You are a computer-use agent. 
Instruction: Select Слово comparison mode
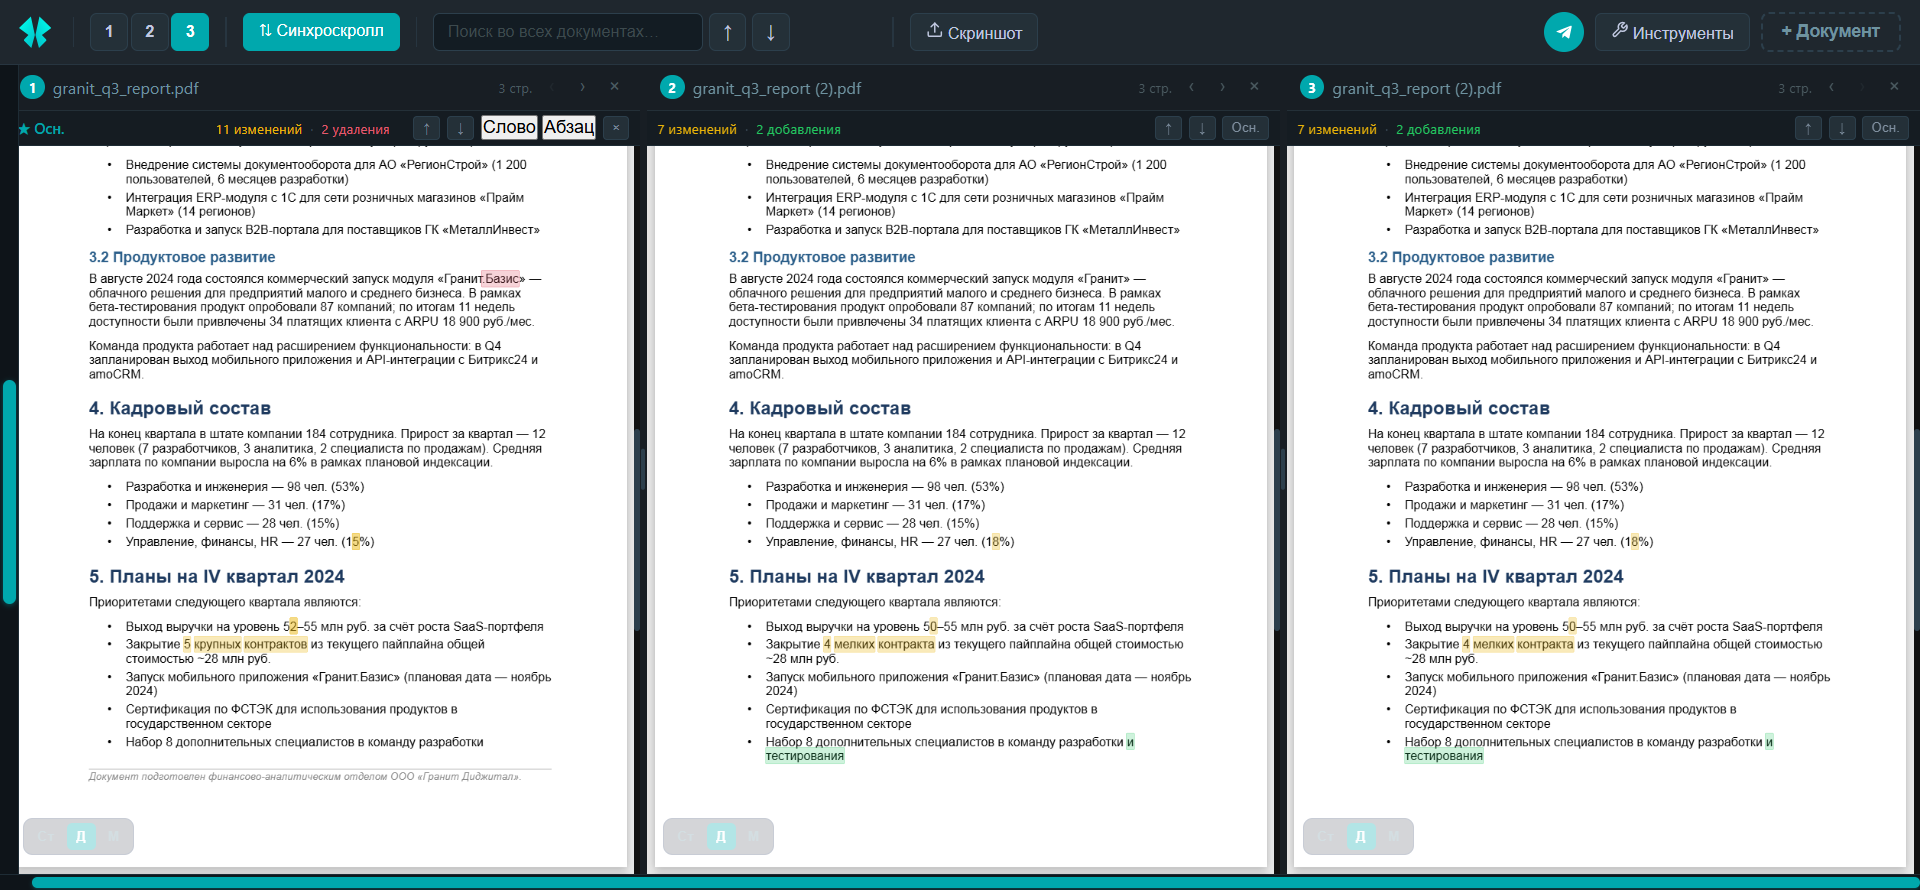[x=509, y=127]
